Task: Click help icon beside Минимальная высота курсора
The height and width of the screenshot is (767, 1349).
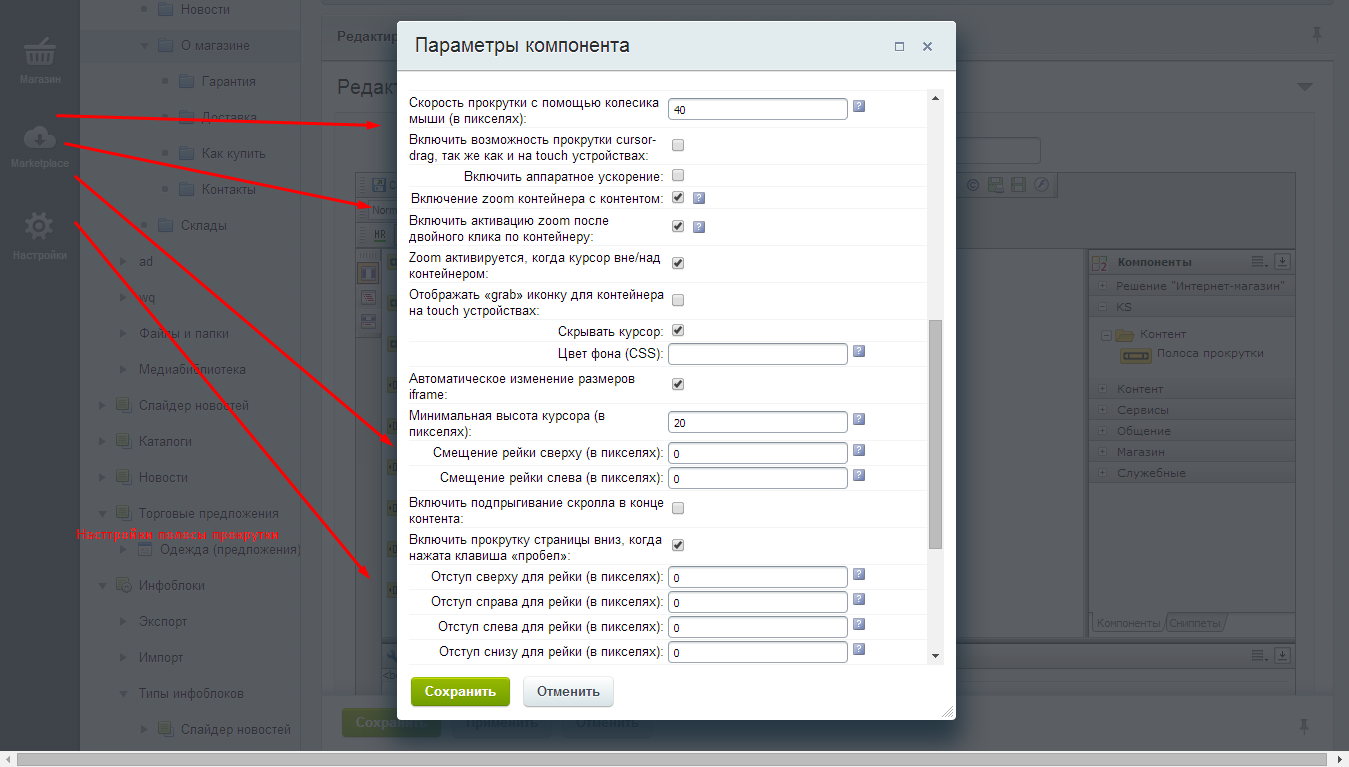Action: click(858, 420)
